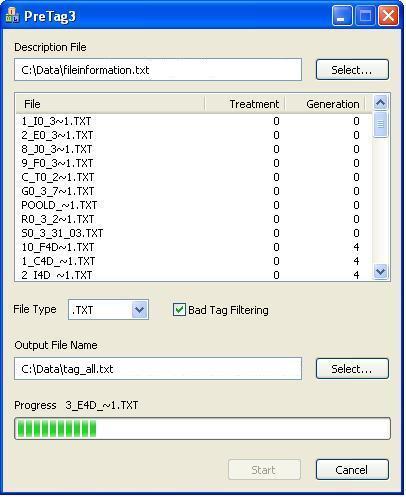Click Select button for Output File Name
The height and width of the screenshot is (497, 406).
352,369
